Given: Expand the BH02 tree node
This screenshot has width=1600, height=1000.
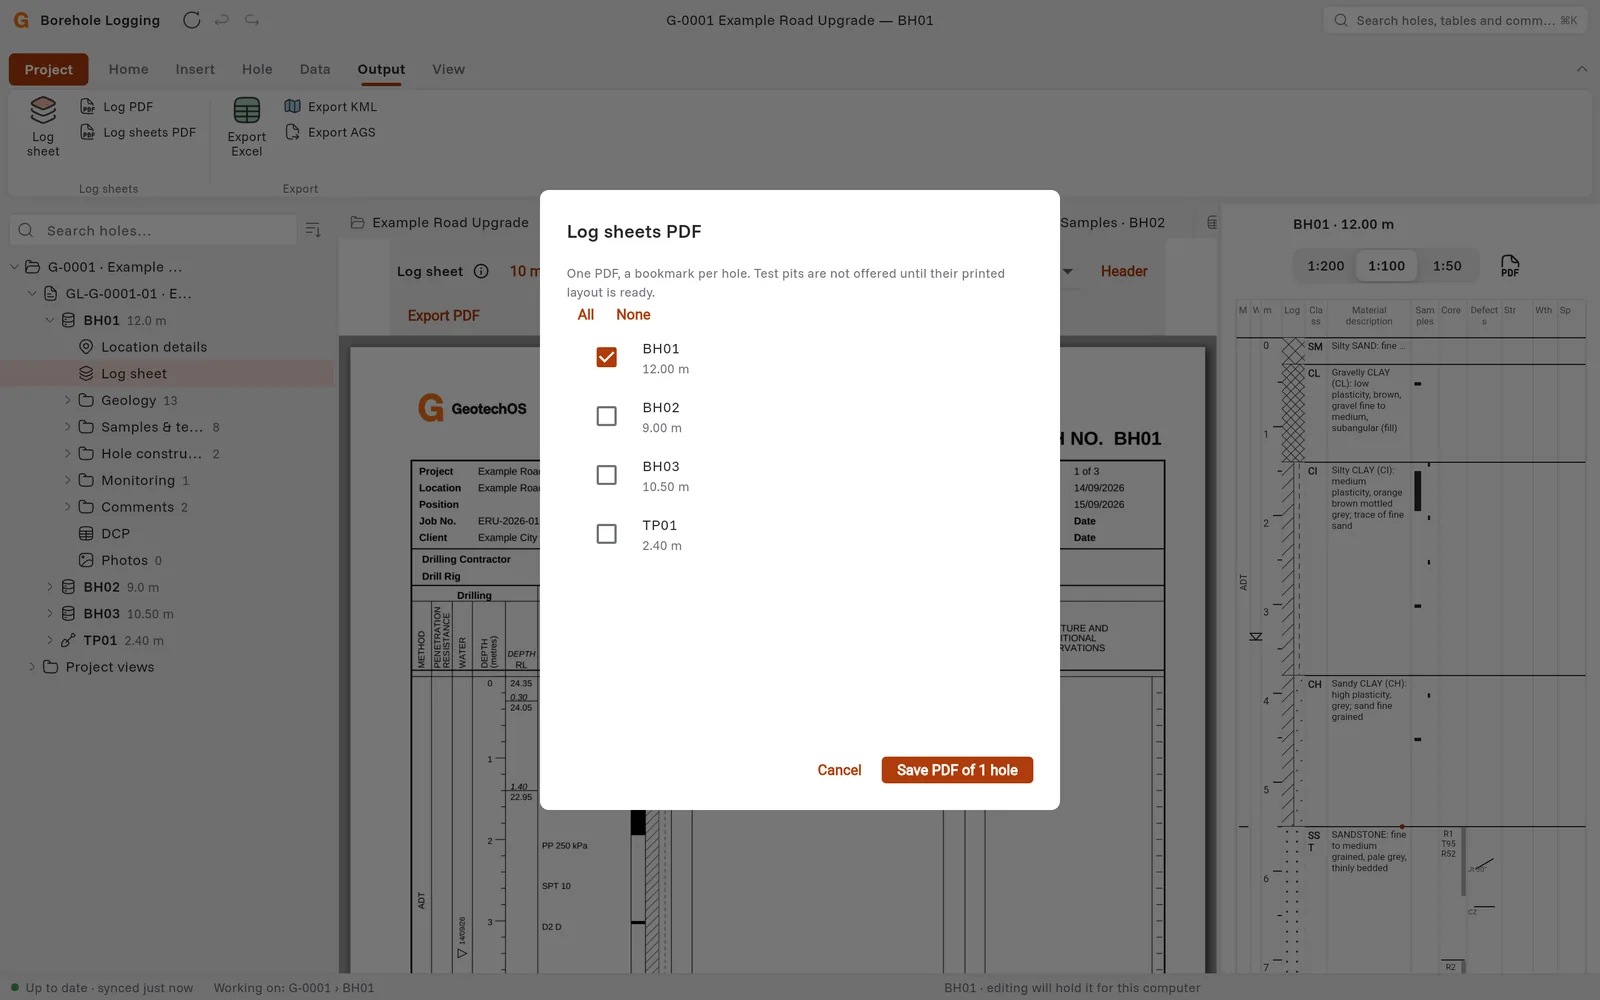Looking at the screenshot, I should coord(50,587).
